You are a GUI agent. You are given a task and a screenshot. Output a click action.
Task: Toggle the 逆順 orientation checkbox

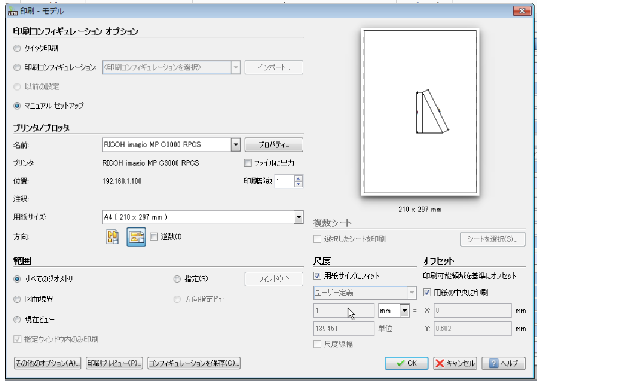pyautogui.click(x=154, y=237)
